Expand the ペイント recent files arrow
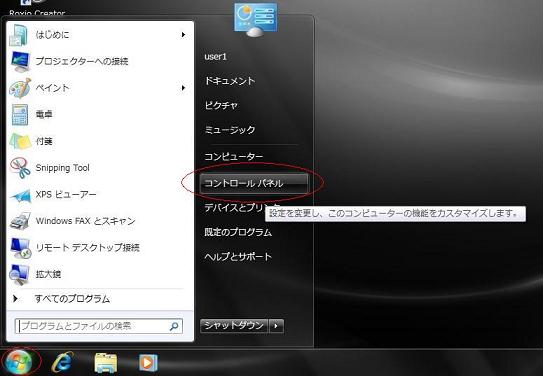Image resolution: width=543 pixels, height=376 pixels. click(183, 88)
